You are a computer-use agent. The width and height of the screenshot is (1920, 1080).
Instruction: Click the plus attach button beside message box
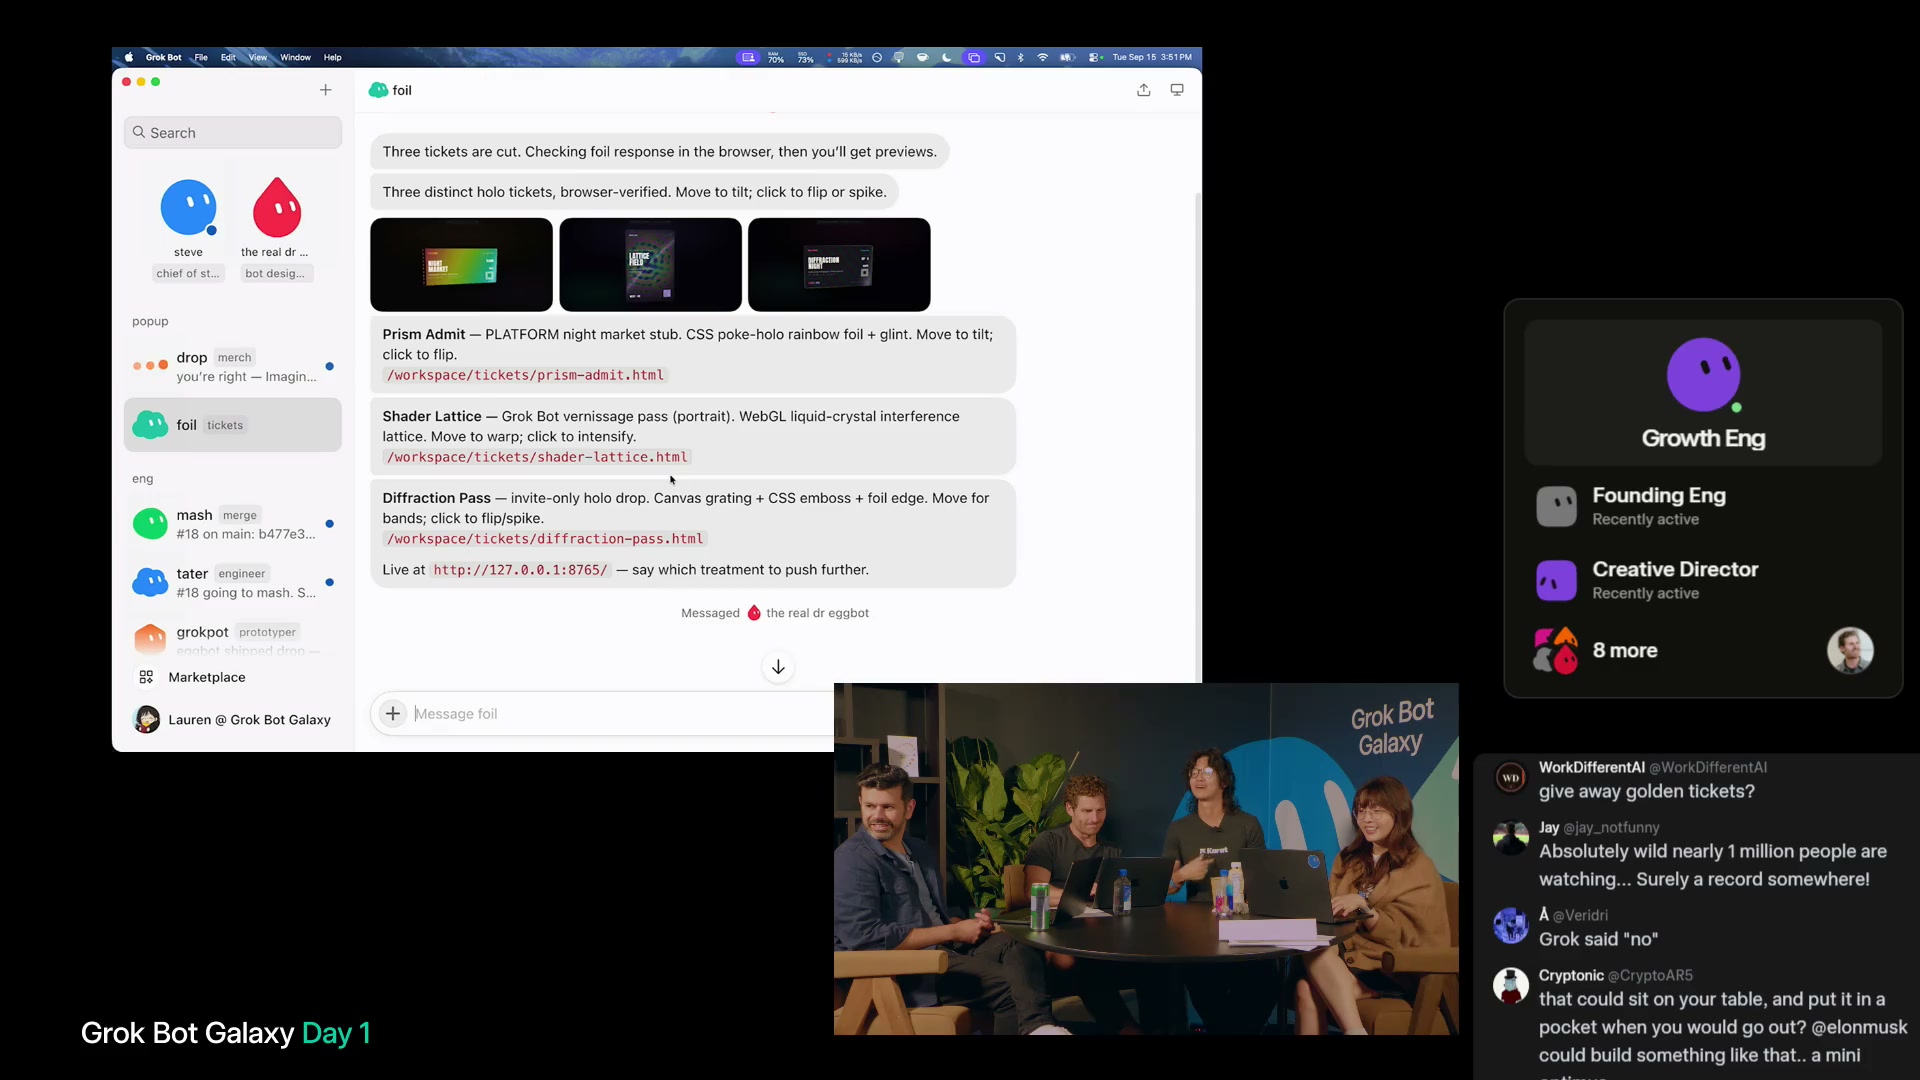(393, 714)
